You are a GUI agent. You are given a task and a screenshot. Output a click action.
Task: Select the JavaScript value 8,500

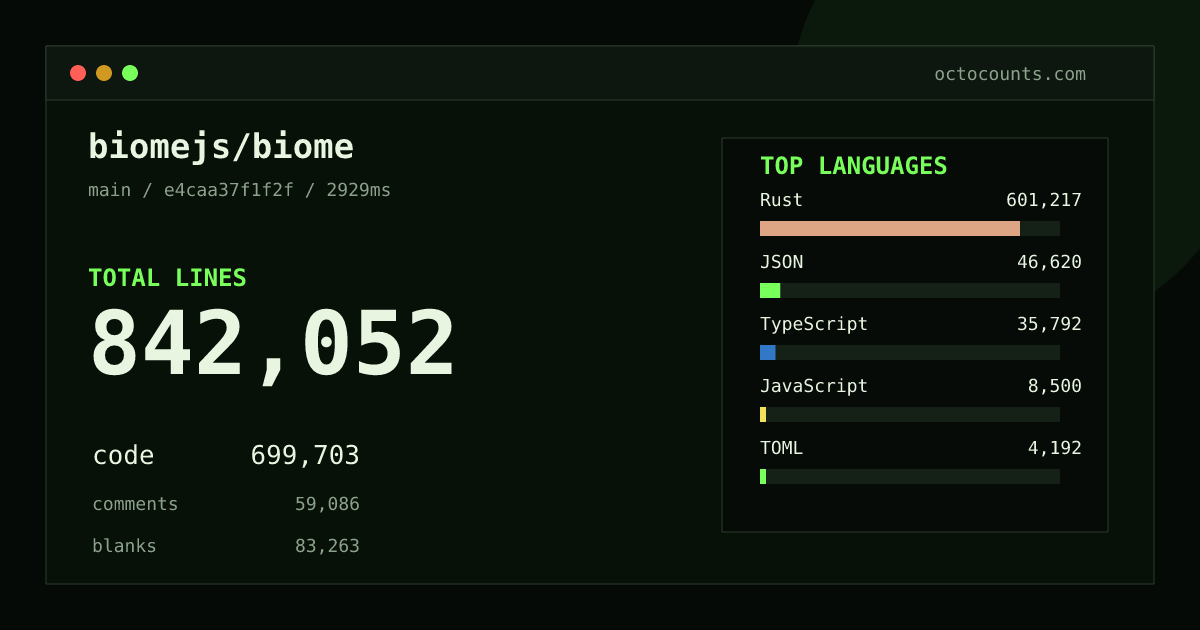[1055, 386]
